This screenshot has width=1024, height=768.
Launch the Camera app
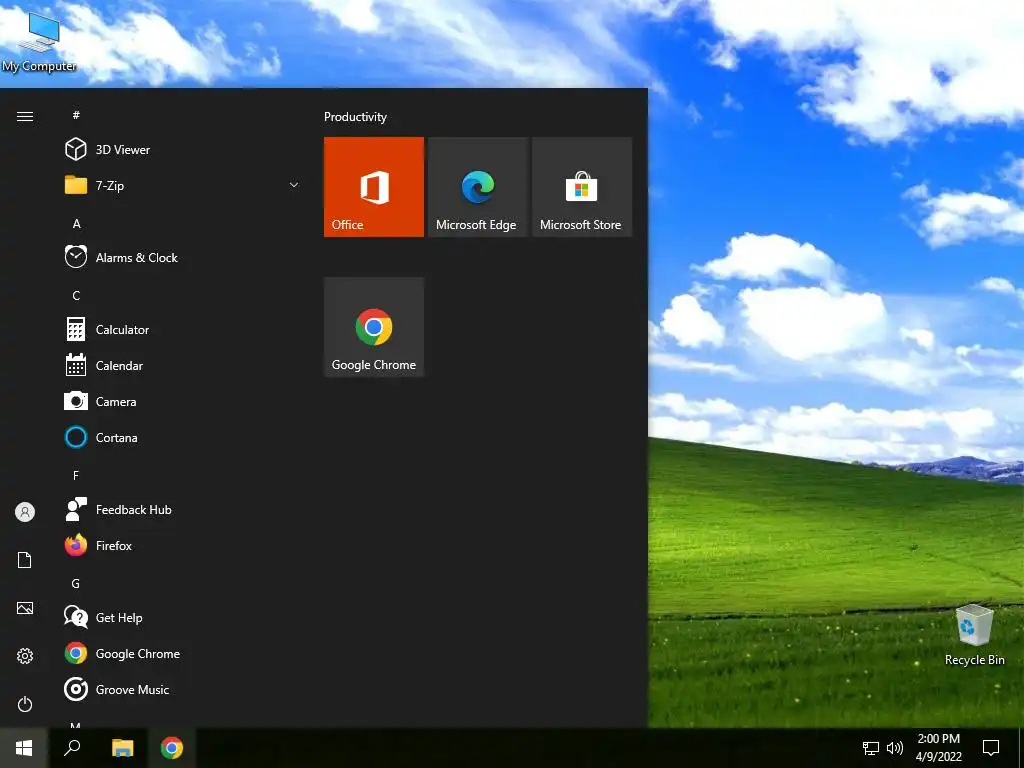(x=183, y=402)
